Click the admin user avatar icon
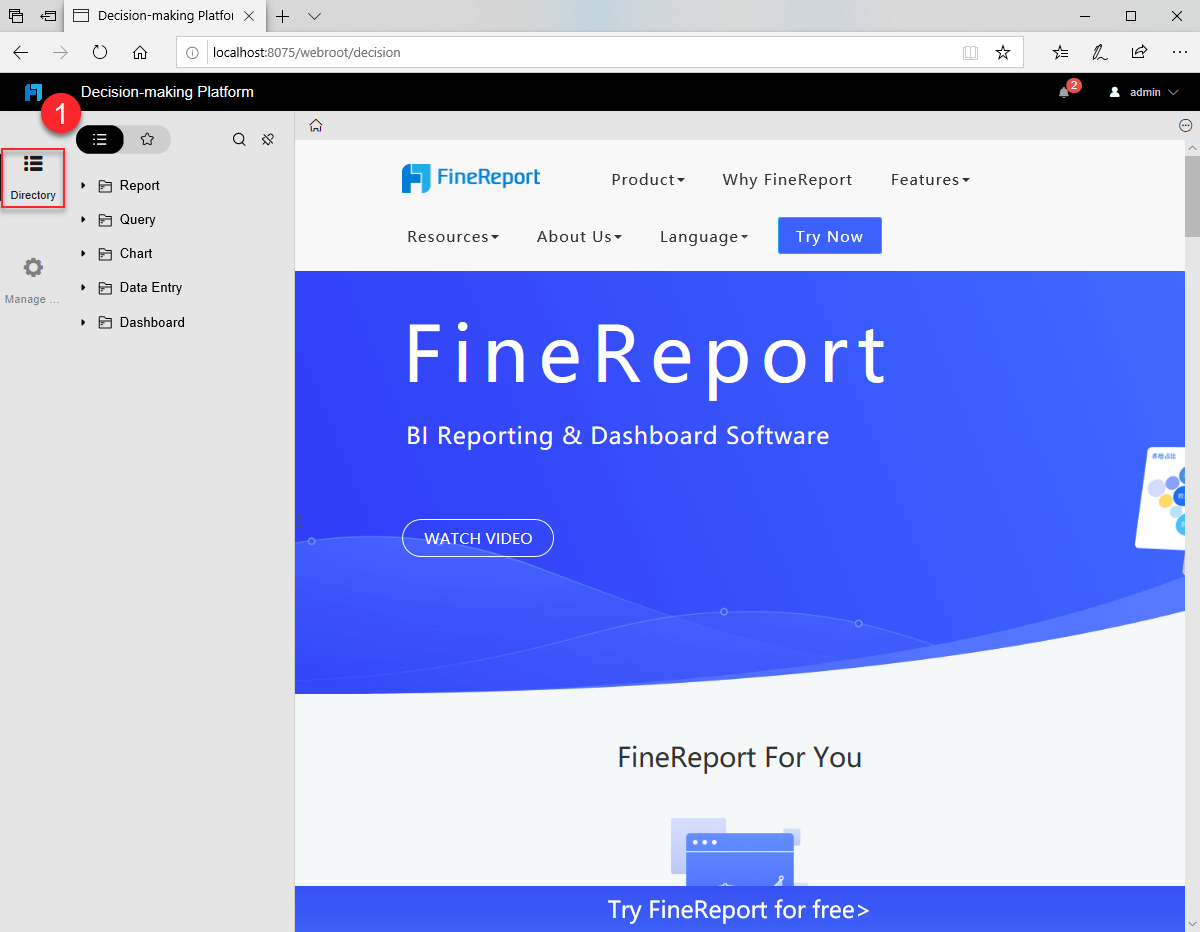The image size is (1200, 932). pyautogui.click(x=1114, y=91)
